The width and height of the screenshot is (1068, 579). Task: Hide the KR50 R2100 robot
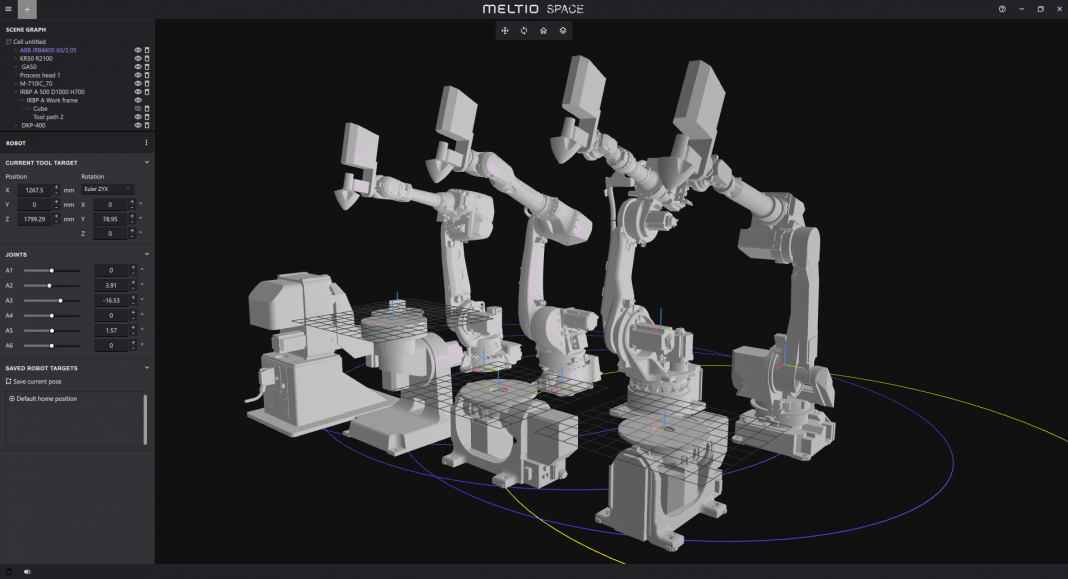pos(138,59)
